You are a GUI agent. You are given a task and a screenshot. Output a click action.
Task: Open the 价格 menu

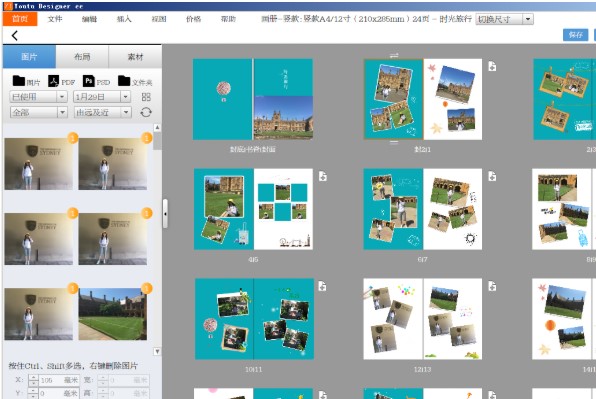(193, 19)
